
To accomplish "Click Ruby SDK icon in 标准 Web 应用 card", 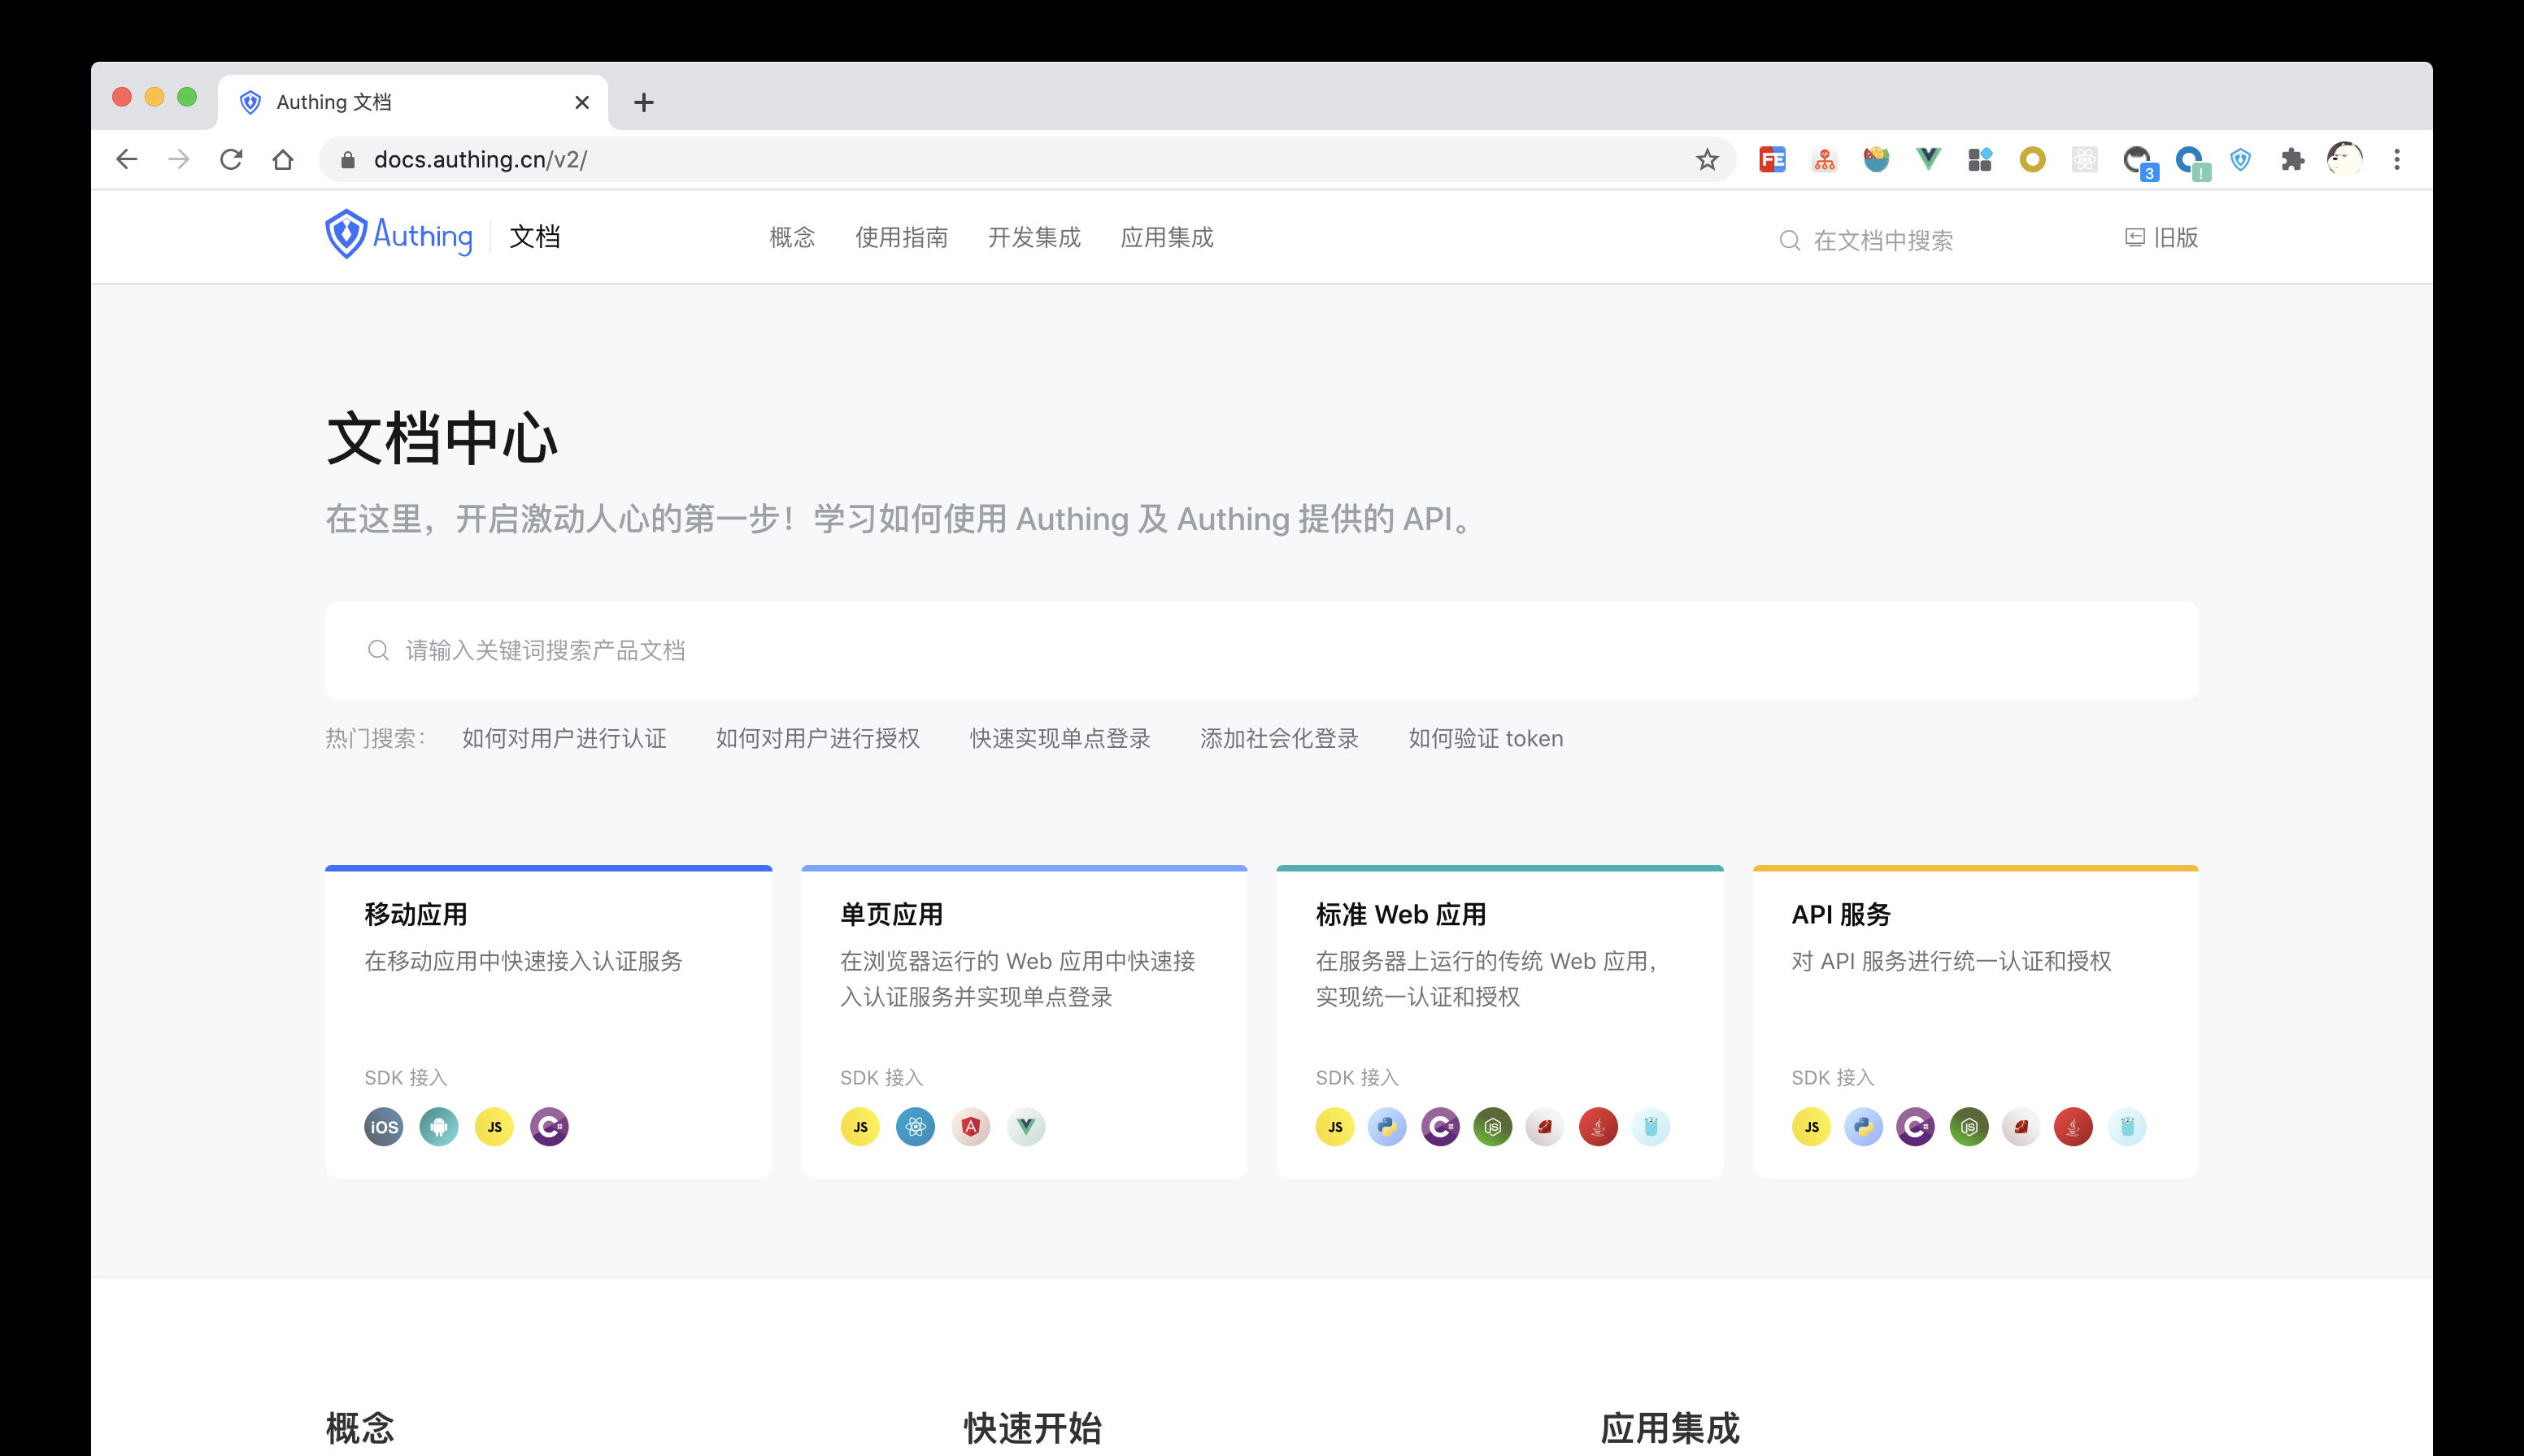I will coord(1545,1127).
